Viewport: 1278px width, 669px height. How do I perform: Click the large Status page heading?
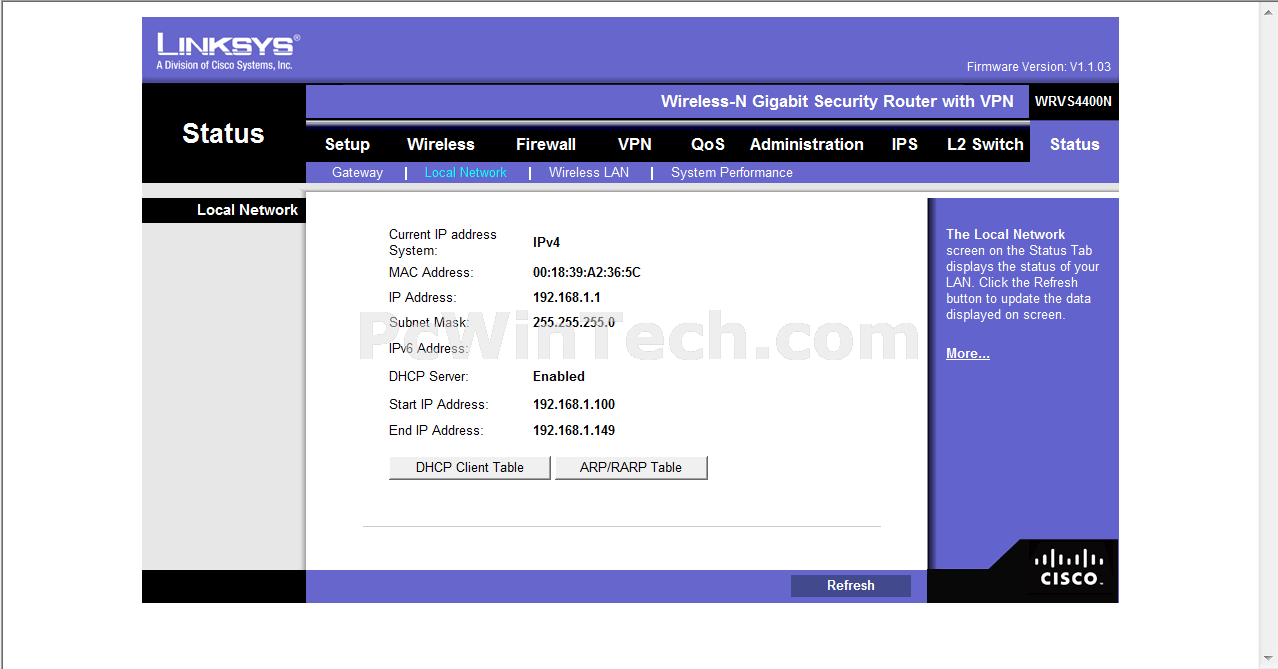click(x=223, y=134)
